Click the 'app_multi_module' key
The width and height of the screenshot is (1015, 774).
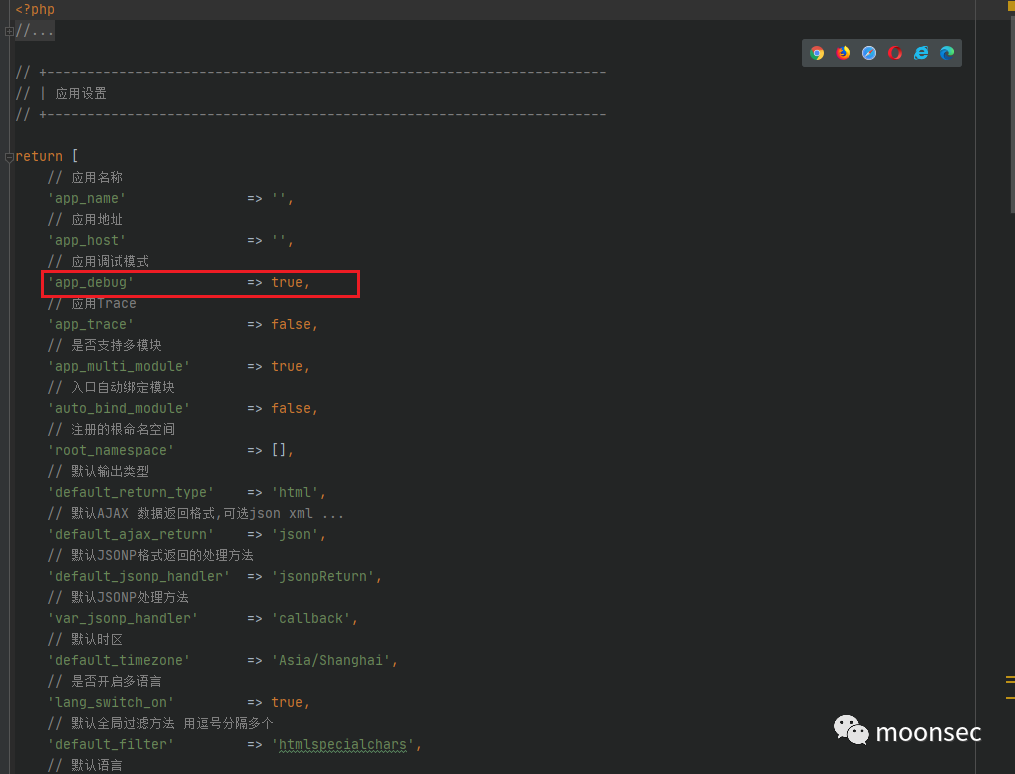[x=118, y=367]
